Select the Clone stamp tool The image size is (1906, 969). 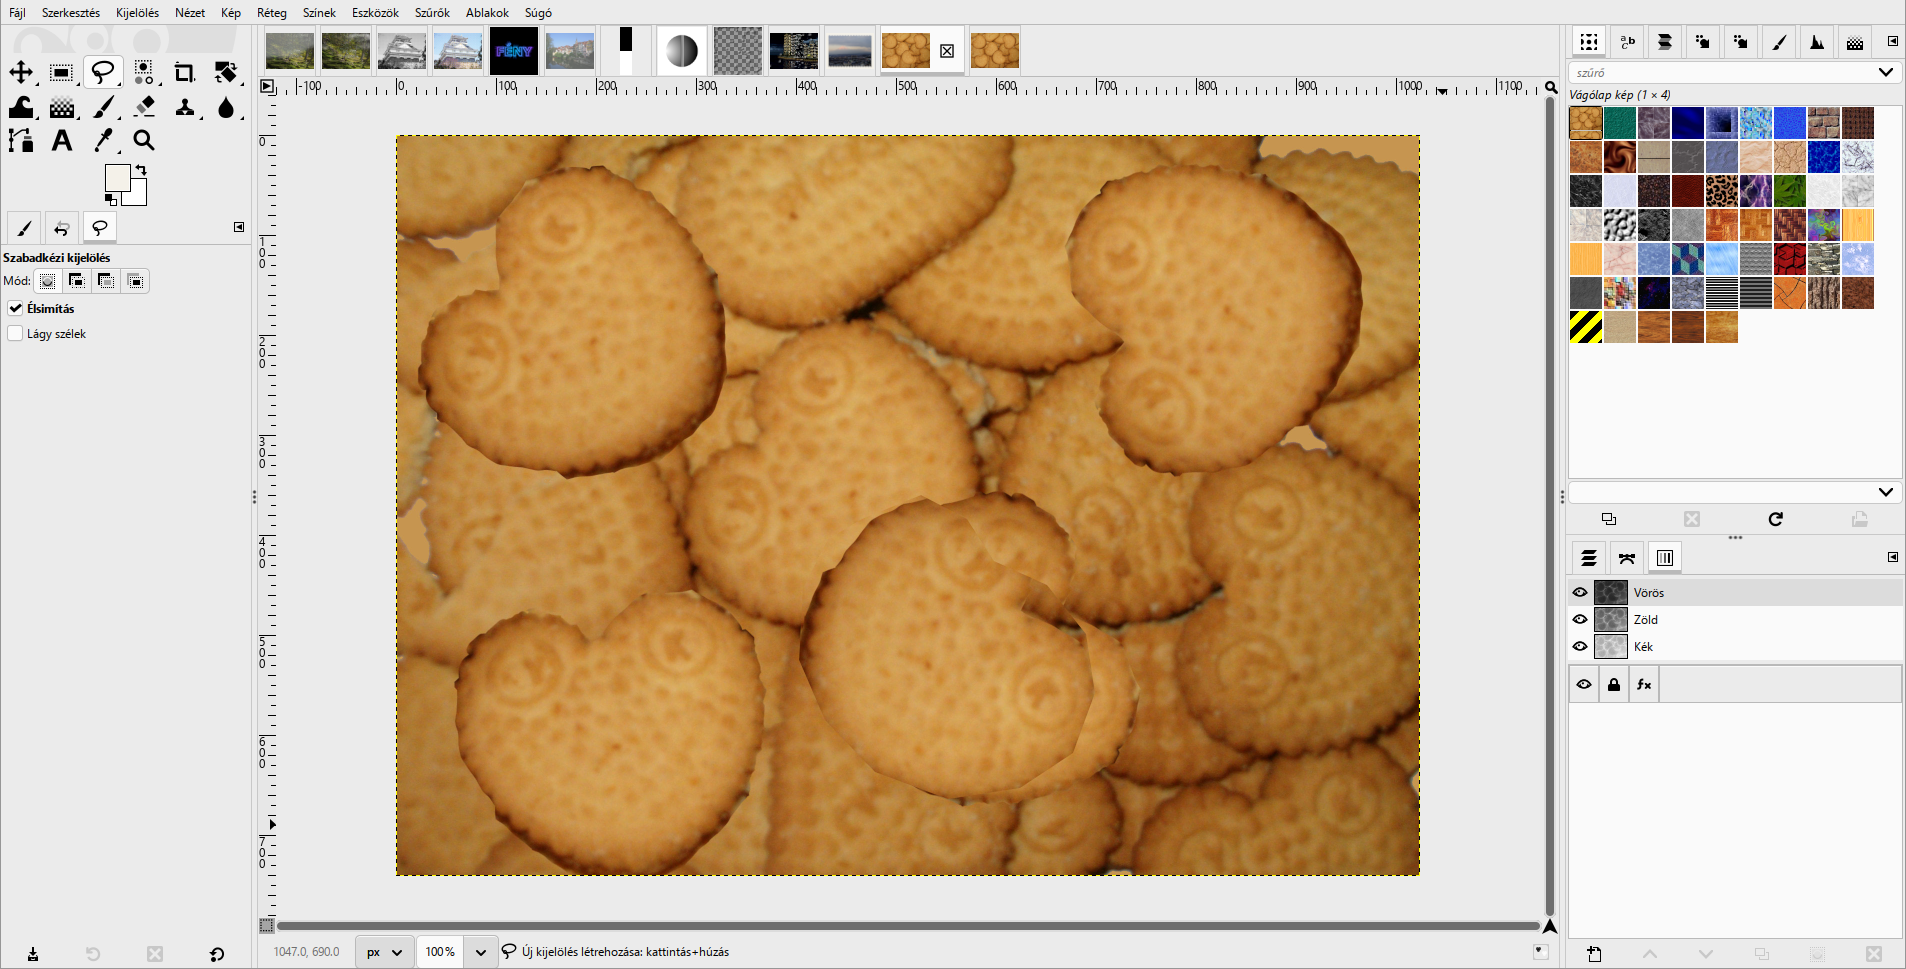click(x=185, y=107)
